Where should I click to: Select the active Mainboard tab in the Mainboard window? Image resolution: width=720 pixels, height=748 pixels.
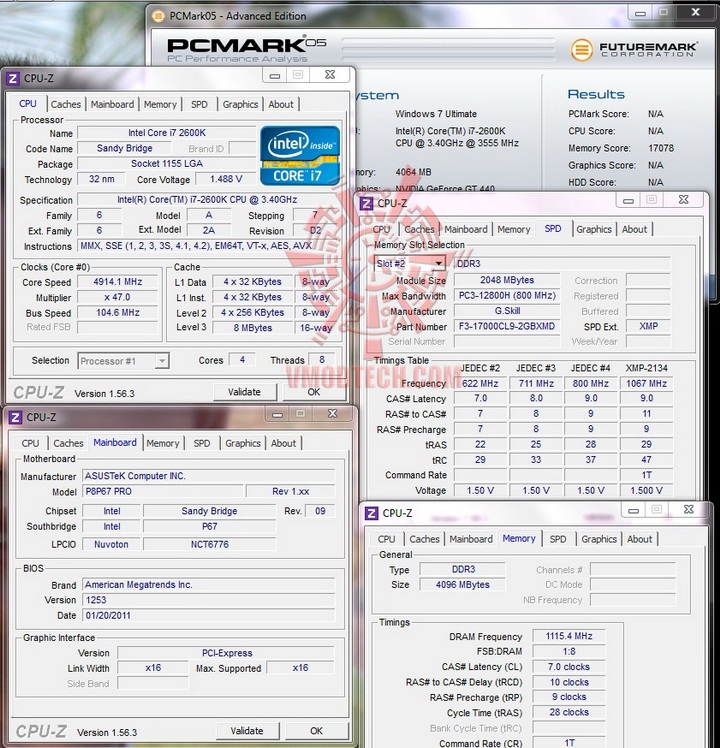click(x=115, y=442)
